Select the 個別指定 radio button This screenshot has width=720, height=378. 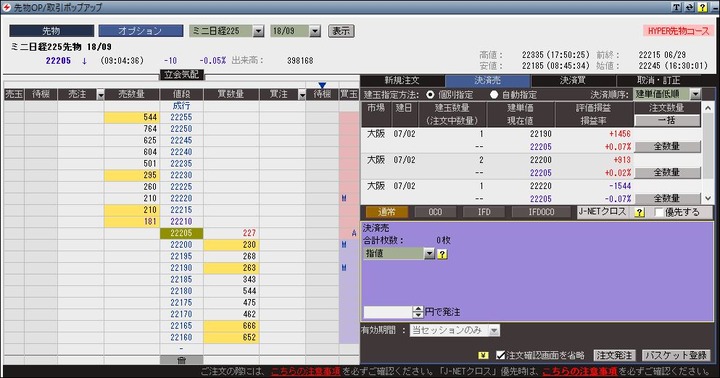pos(430,95)
